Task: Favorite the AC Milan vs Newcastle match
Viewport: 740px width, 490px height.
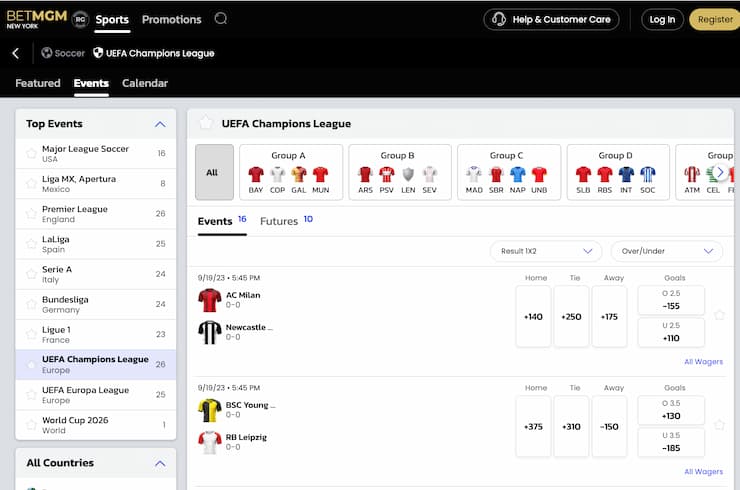Action: [719, 315]
